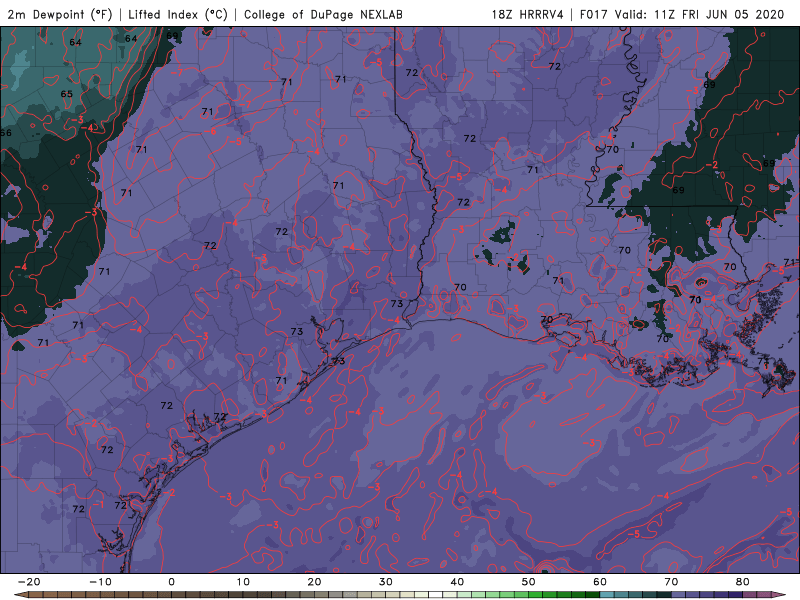Click the "-20" color scale label
This screenshot has width=800, height=600.
(29, 582)
